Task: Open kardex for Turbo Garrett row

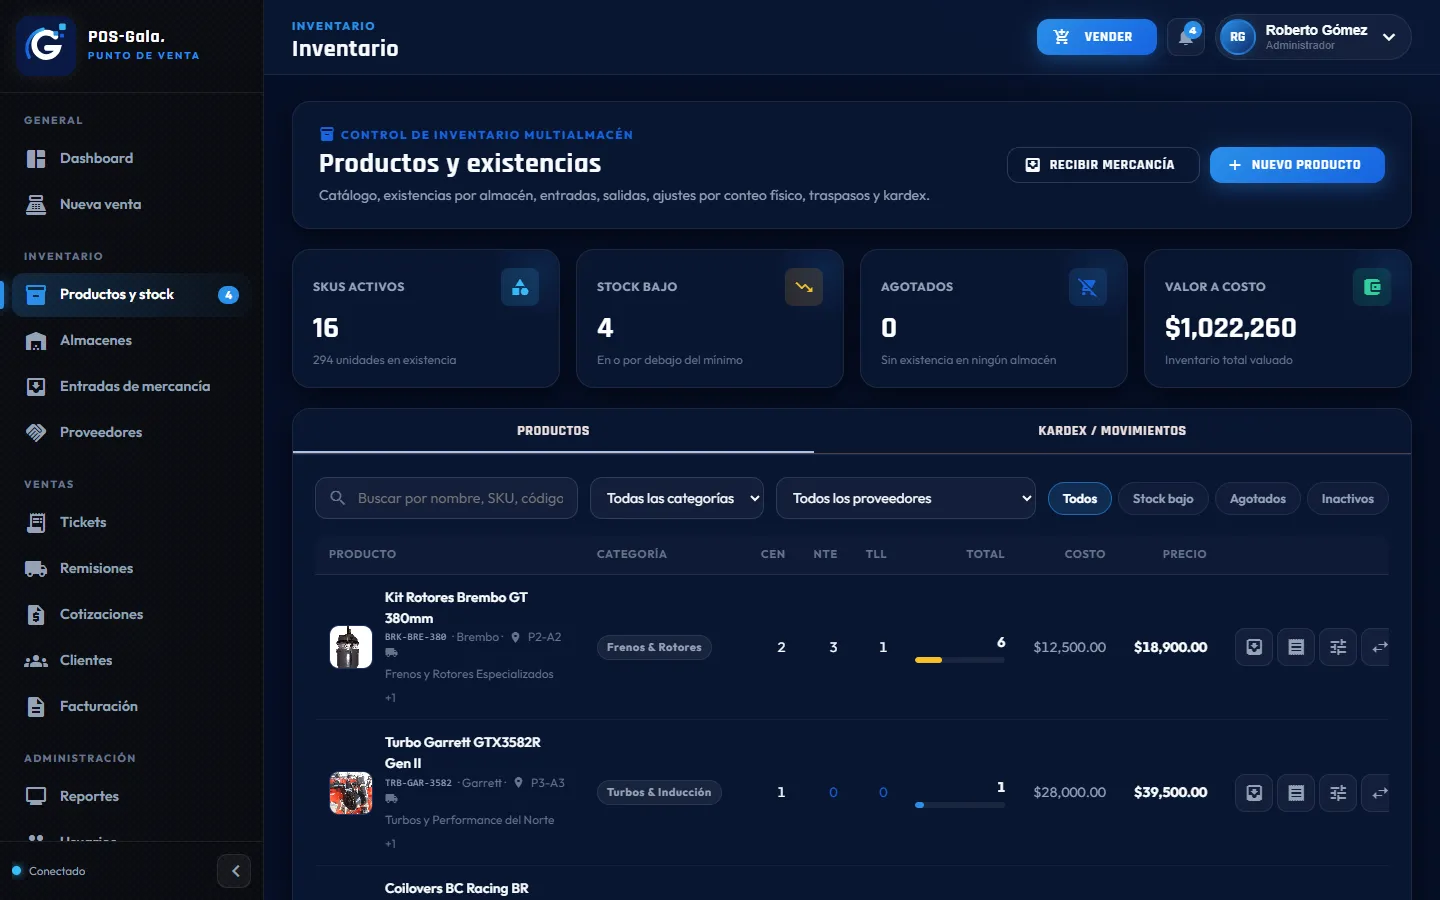Action: 1296,793
